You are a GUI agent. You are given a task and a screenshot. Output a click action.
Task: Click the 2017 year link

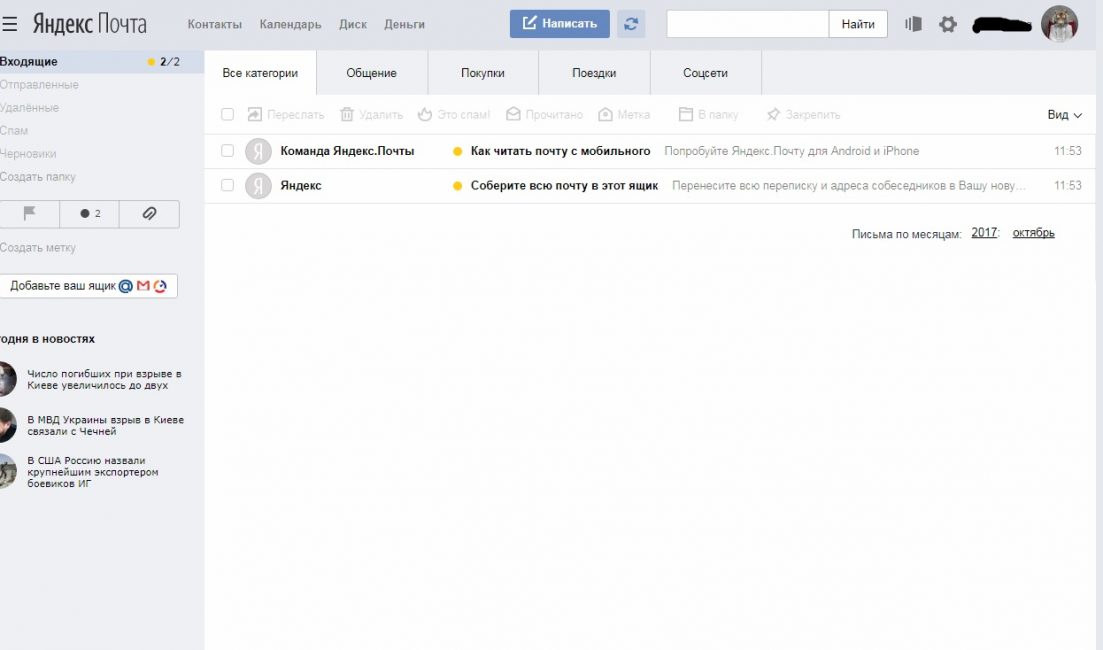[984, 233]
